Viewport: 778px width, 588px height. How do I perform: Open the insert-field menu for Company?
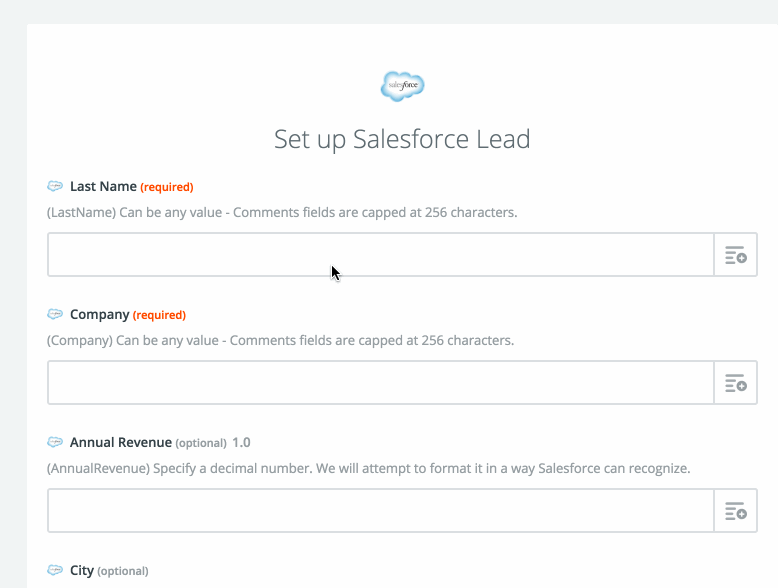(735, 383)
